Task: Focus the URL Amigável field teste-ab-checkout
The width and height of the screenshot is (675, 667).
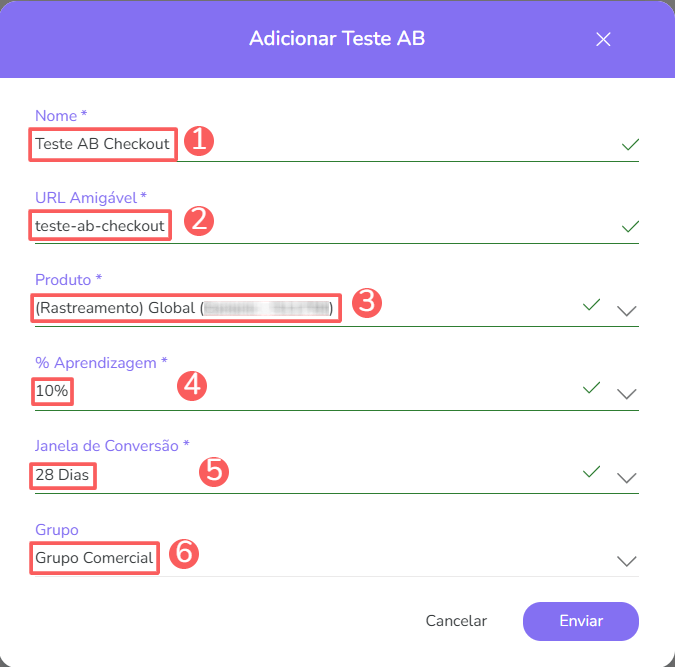Action: (x=100, y=226)
